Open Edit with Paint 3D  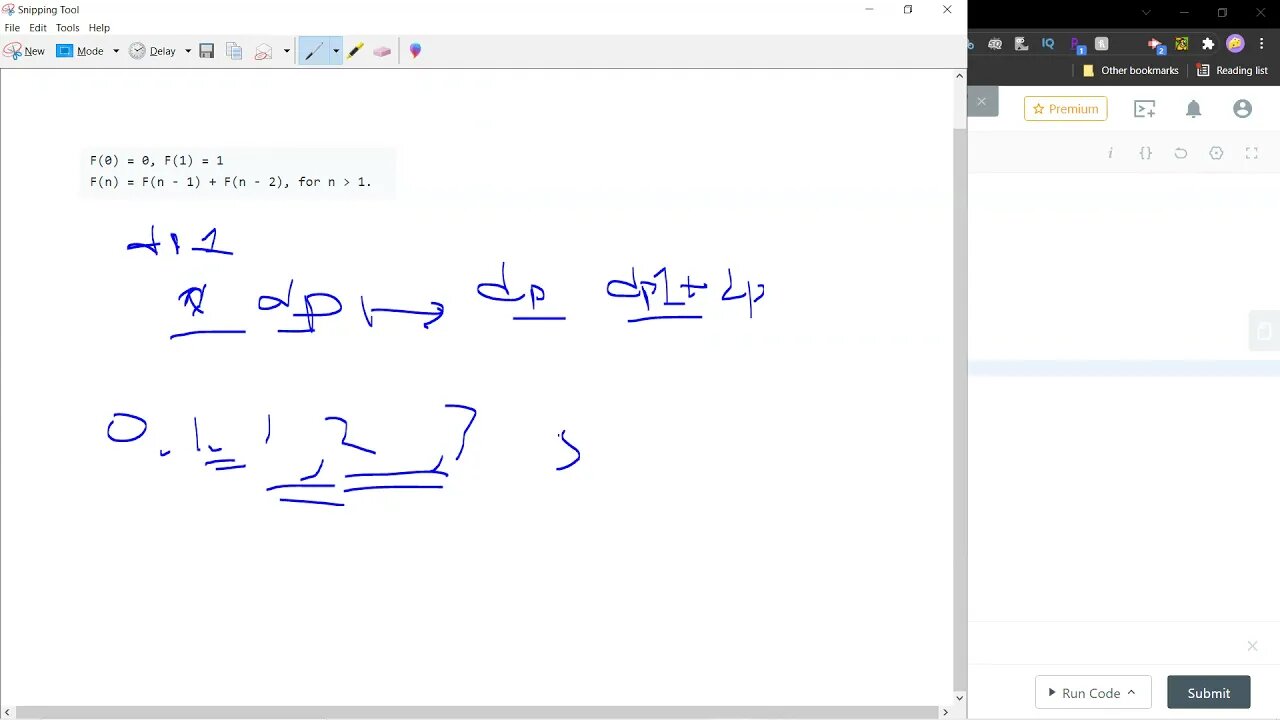coord(415,51)
